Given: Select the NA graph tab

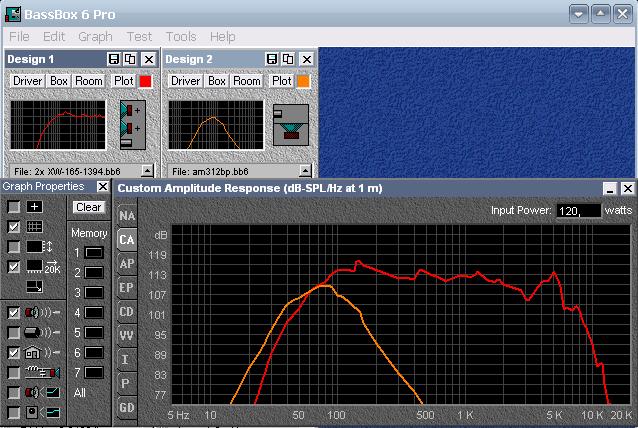Looking at the screenshot, I should (127, 215).
